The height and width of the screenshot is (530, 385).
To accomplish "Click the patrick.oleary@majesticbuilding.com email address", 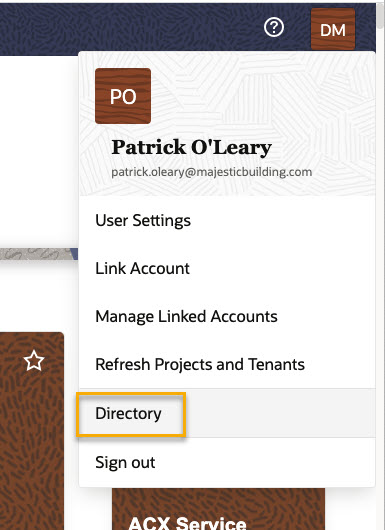I will (212, 172).
